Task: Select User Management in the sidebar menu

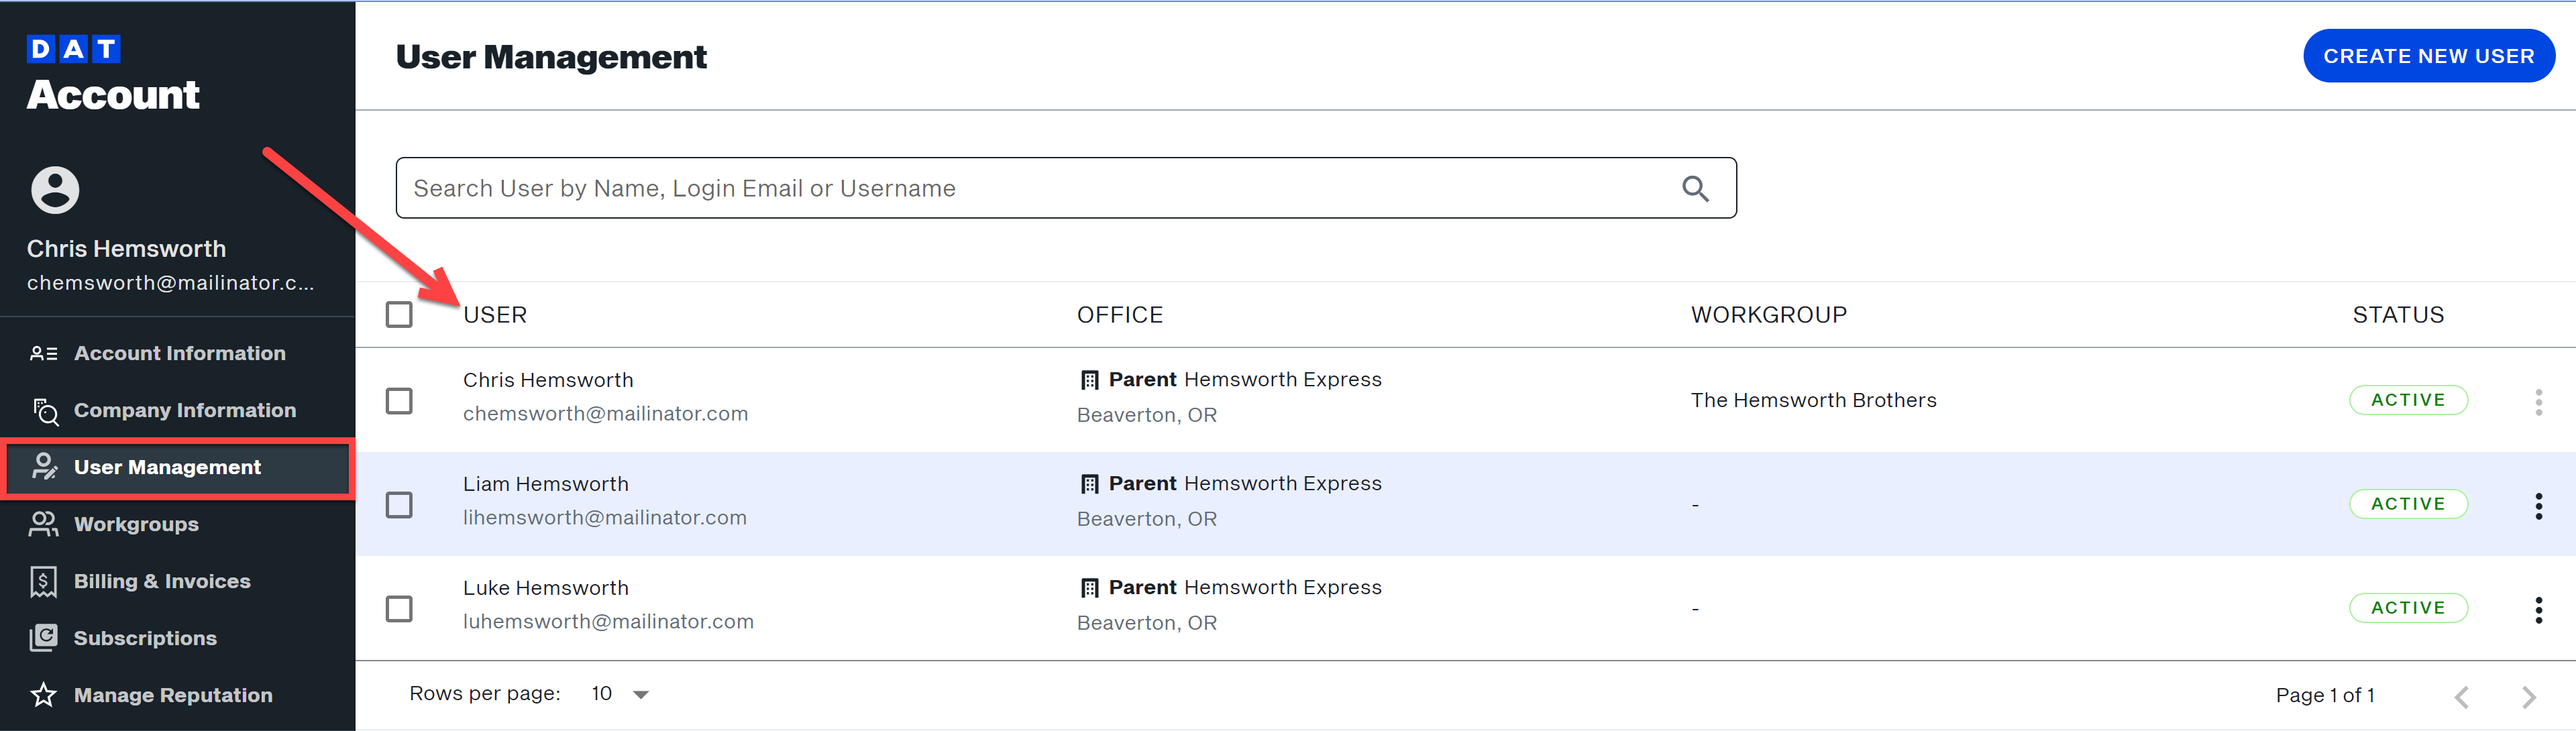Action: 167,467
